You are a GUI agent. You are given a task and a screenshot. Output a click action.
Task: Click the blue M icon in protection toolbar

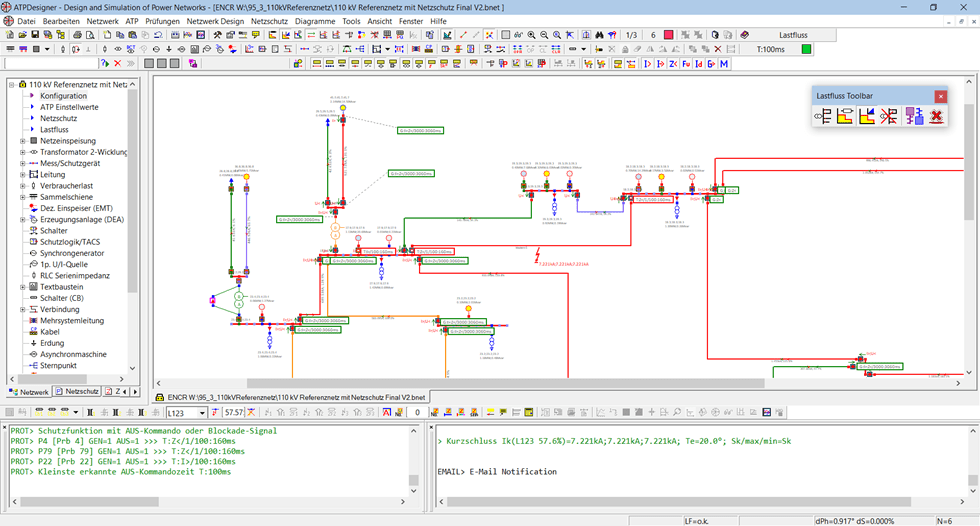723,64
